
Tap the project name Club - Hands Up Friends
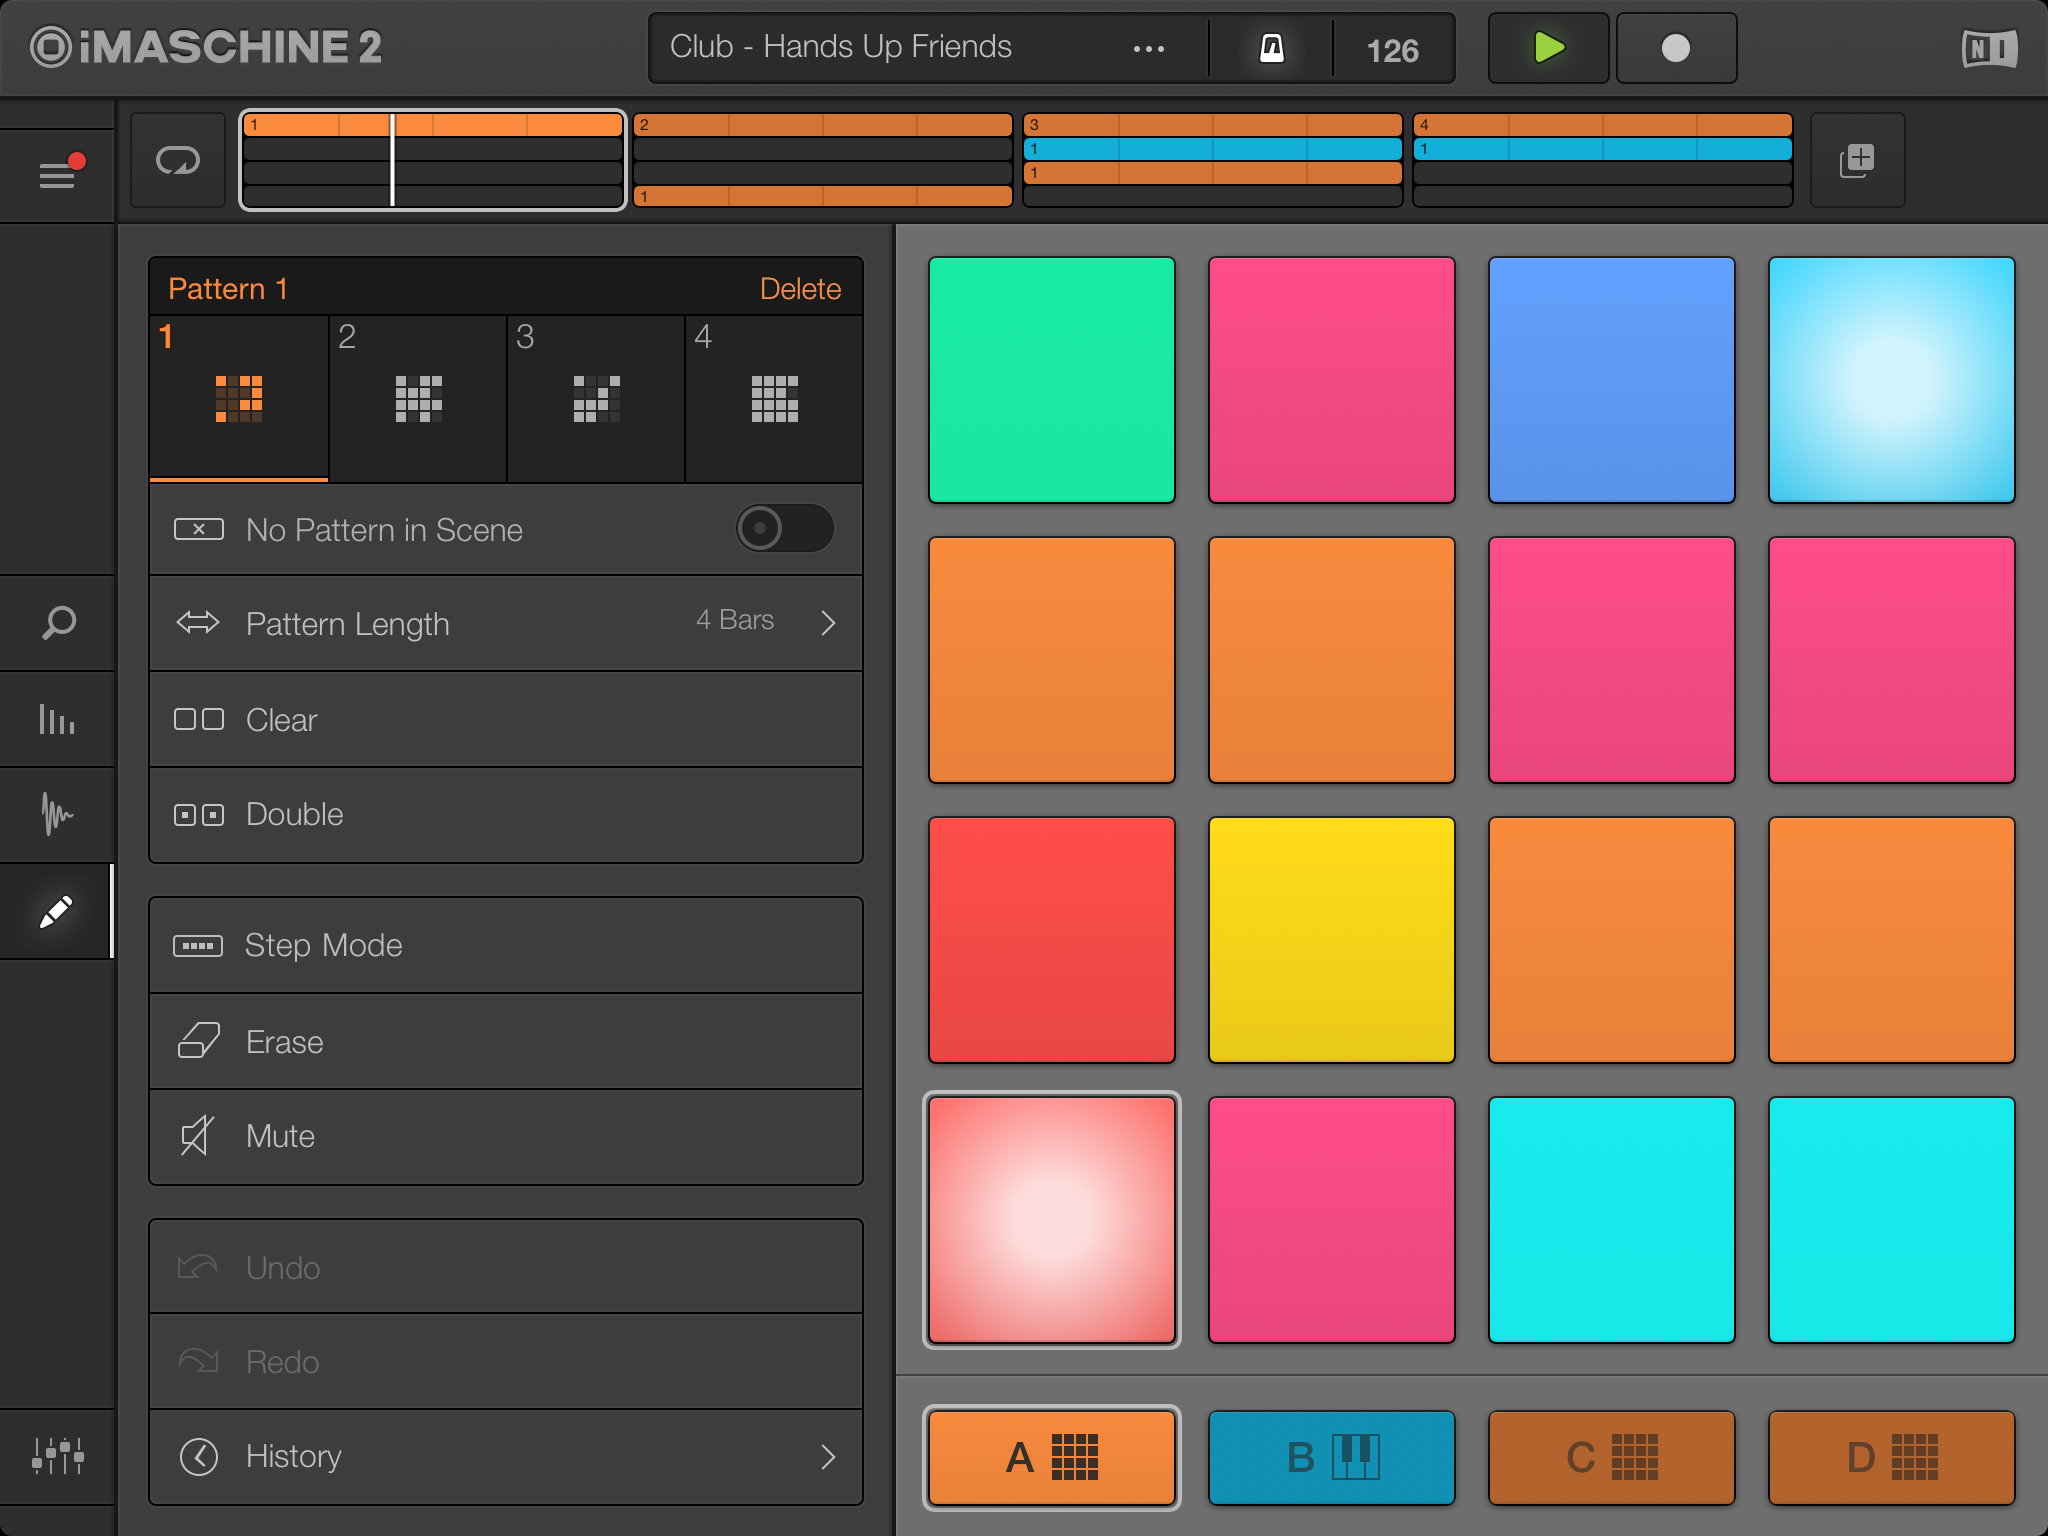(x=841, y=47)
